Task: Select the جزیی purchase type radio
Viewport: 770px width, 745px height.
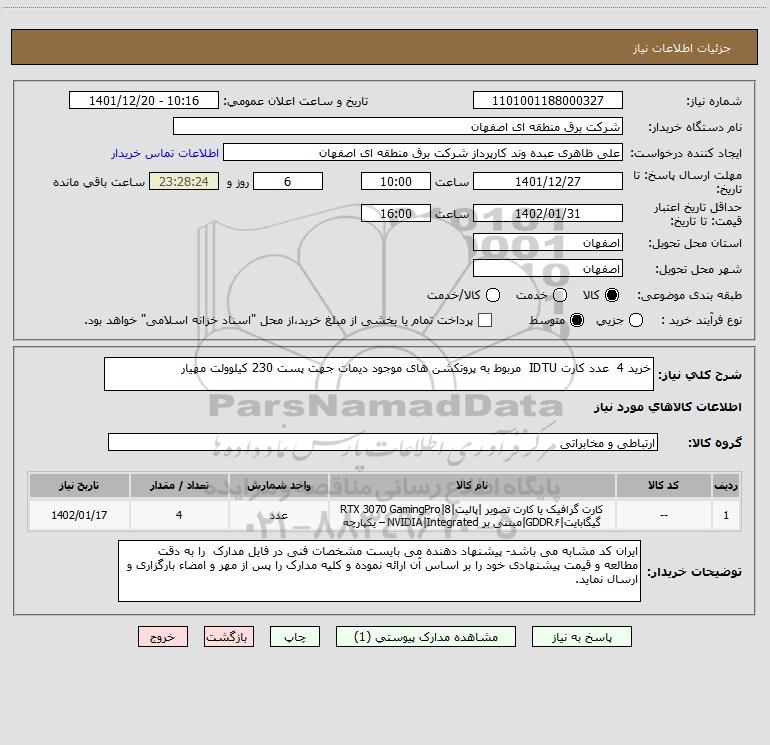Action: tap(635, 320)
